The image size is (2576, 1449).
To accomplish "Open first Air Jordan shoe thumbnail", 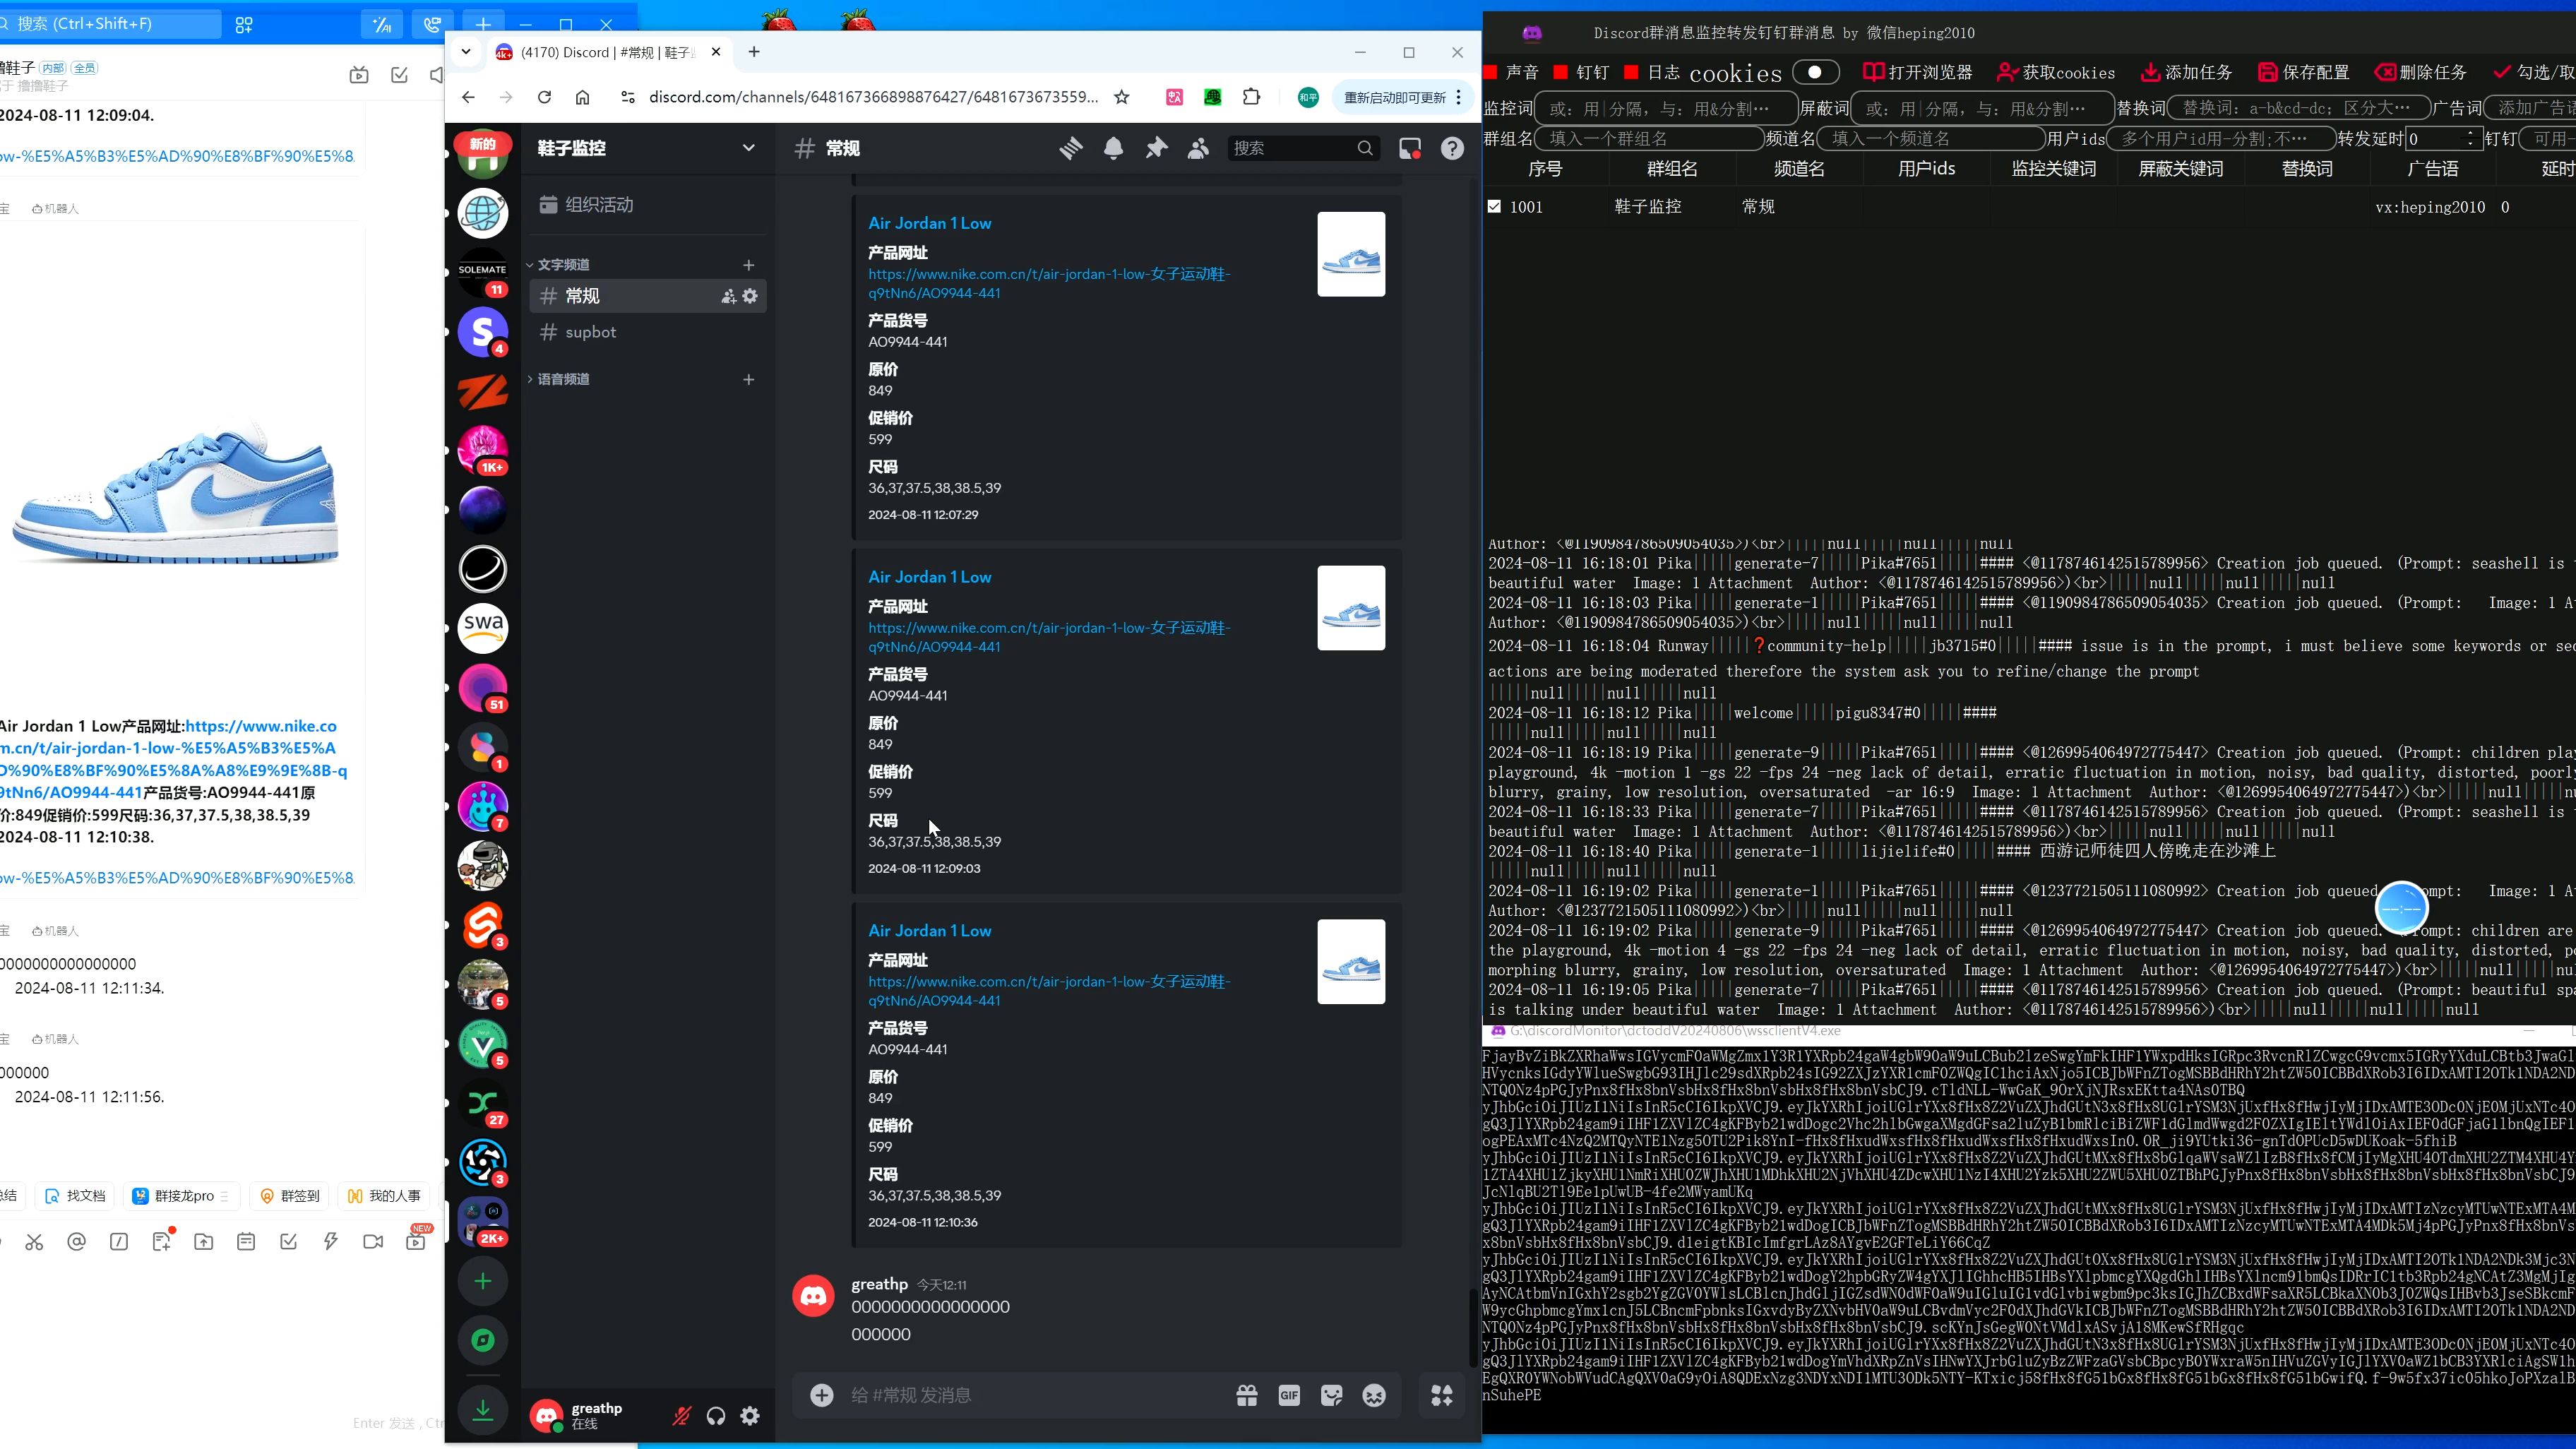I will [1351, 254].
